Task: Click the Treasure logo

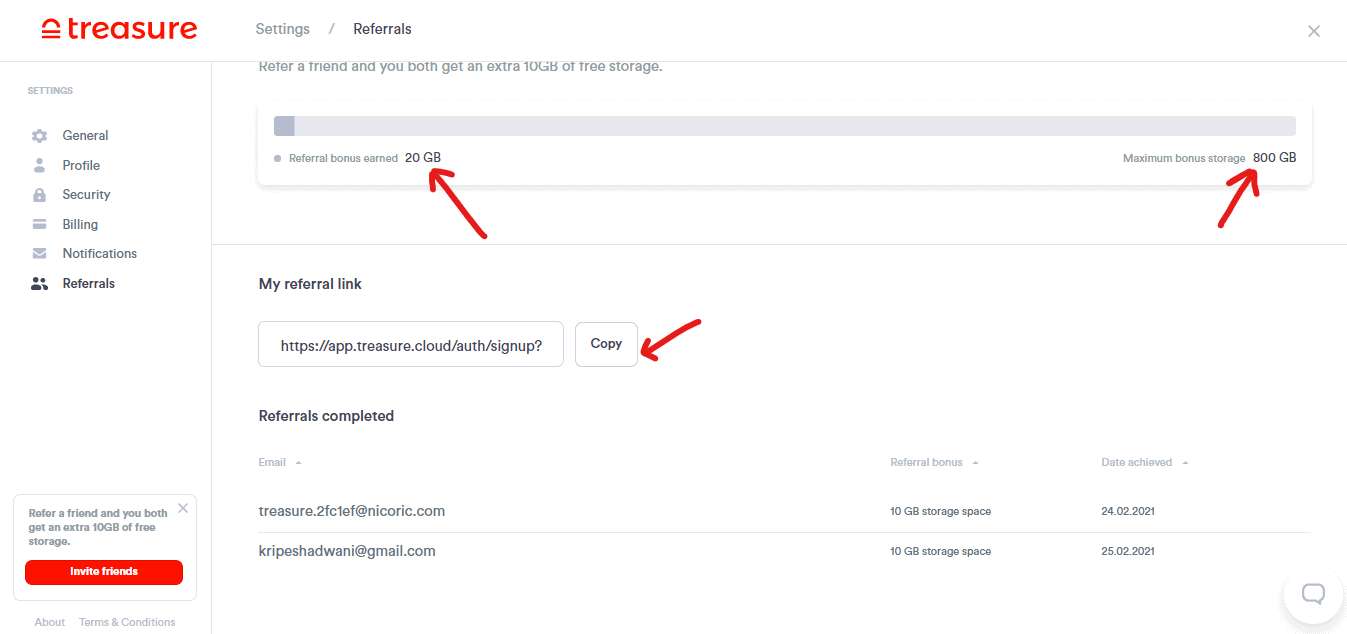Action: [x=120, y=29]
